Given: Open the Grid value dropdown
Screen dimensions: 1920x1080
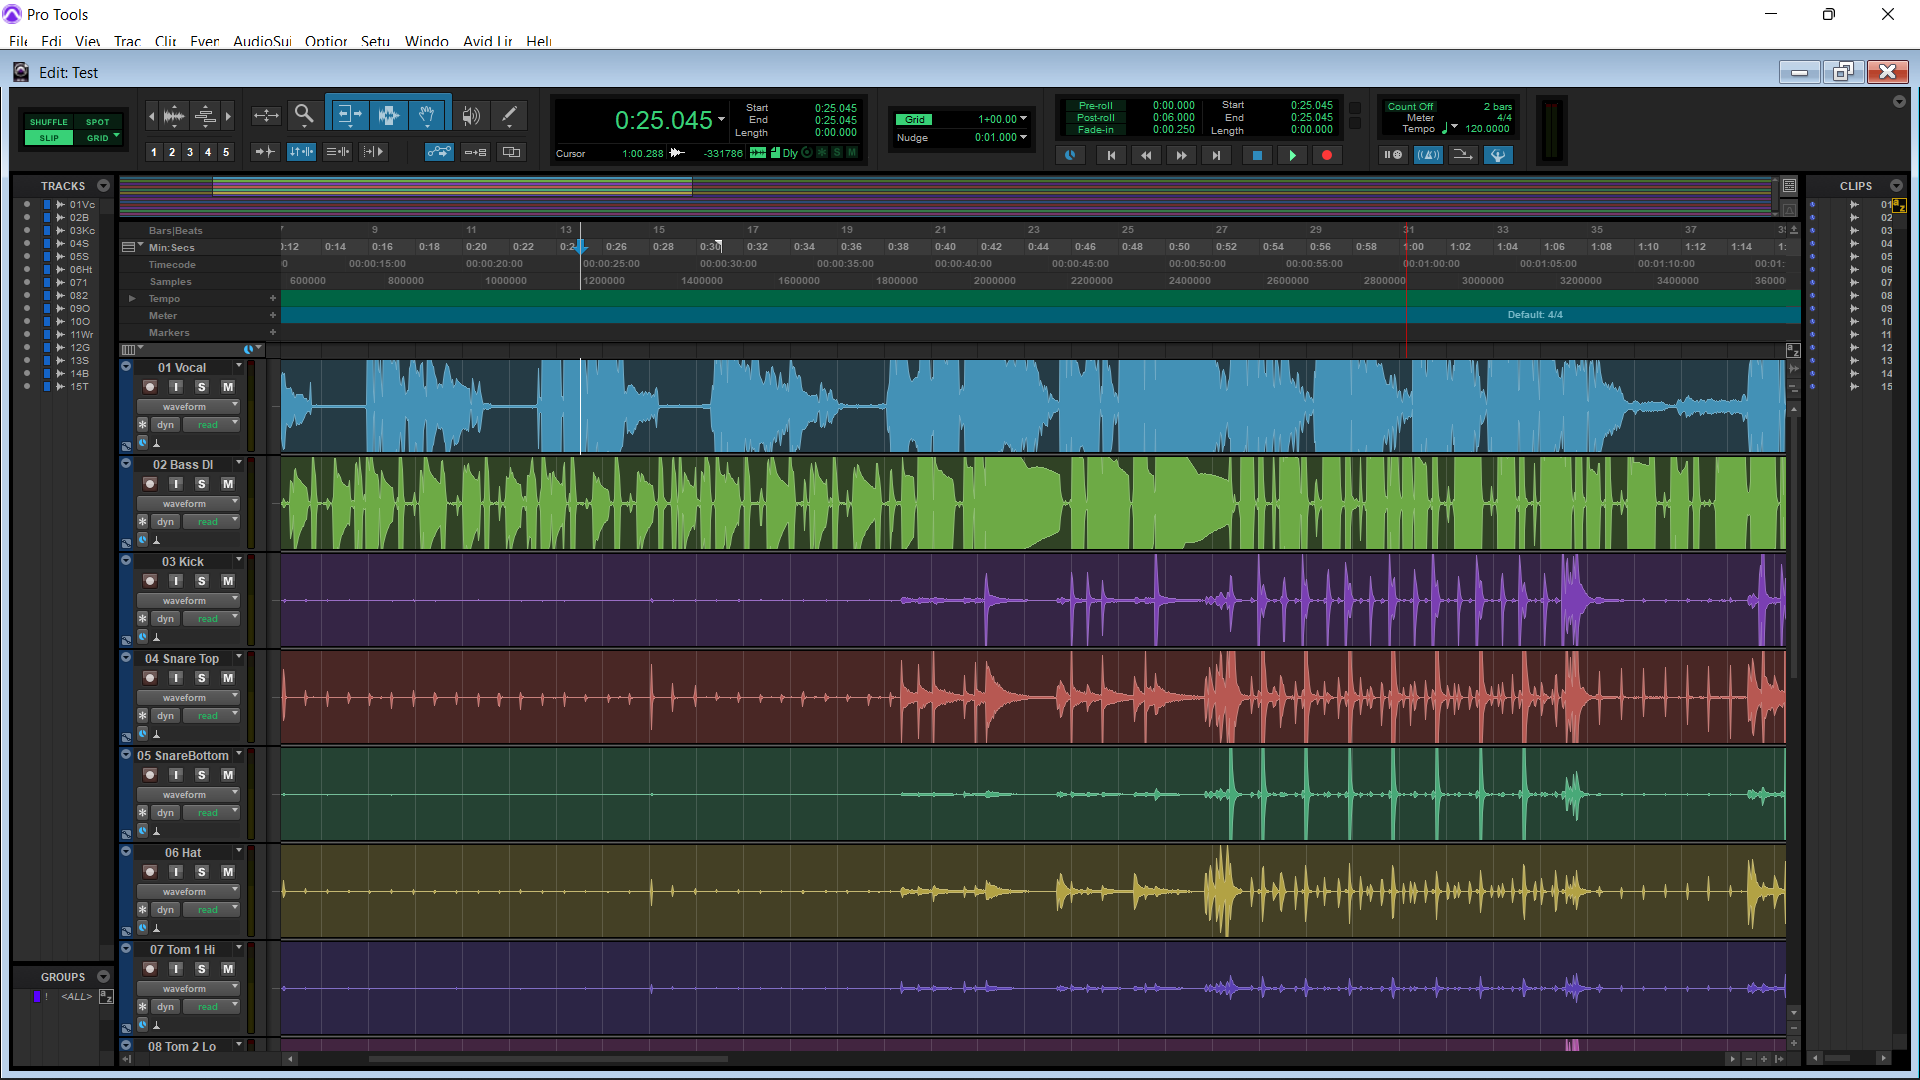Looking at the screenshot, I should (1023, 119).
